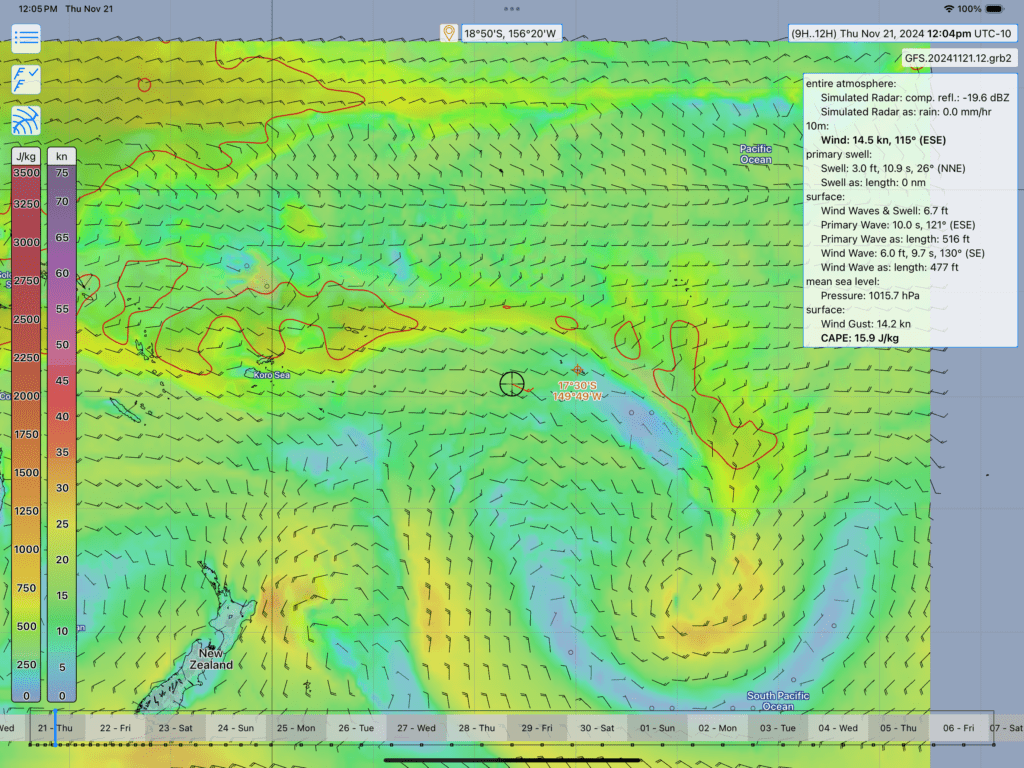Screen dimensions: 1024x768
Task: Tap the Wi-Fi status icon
Action: 948,8
